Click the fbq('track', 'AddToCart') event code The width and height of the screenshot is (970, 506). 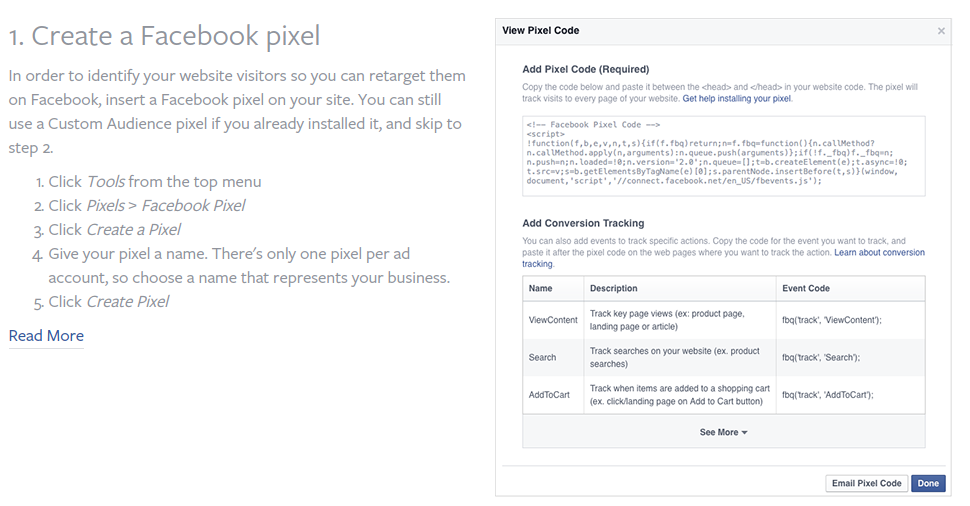click(x=827, y=395)
